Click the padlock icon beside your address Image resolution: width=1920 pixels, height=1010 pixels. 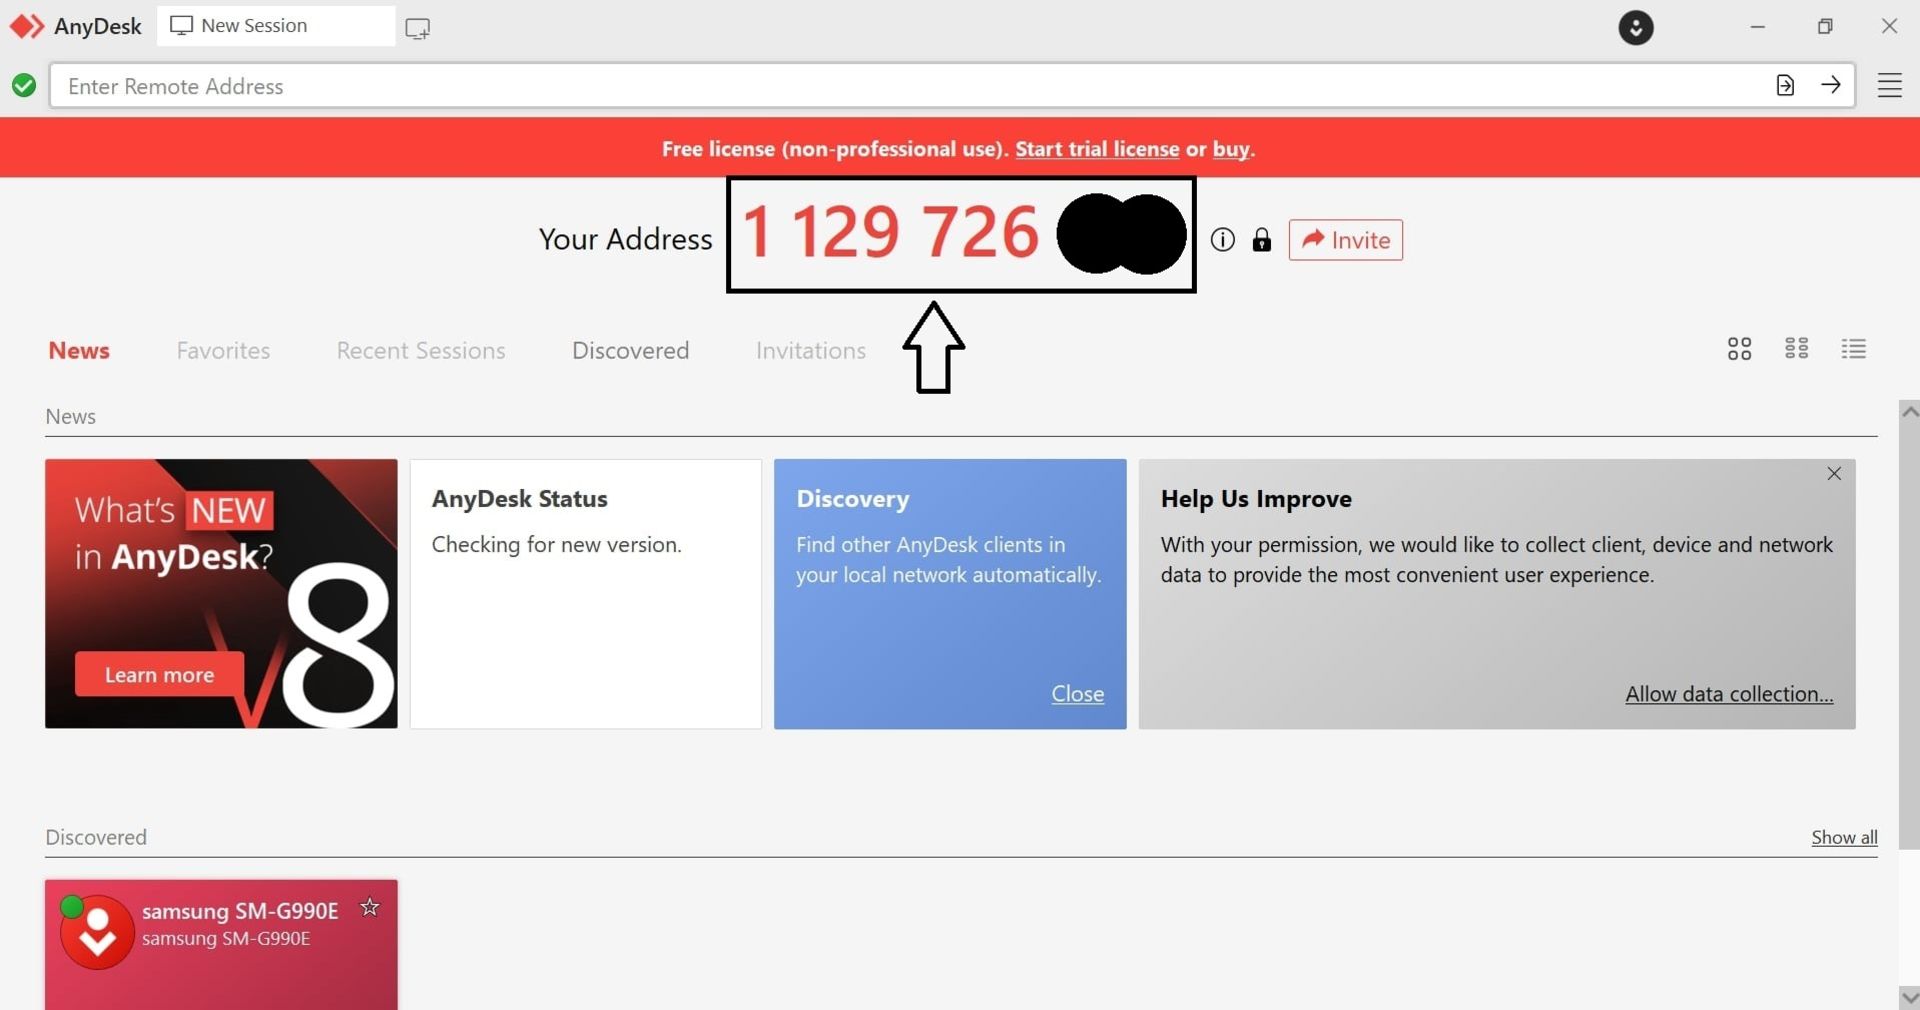tap(1262, 240)
